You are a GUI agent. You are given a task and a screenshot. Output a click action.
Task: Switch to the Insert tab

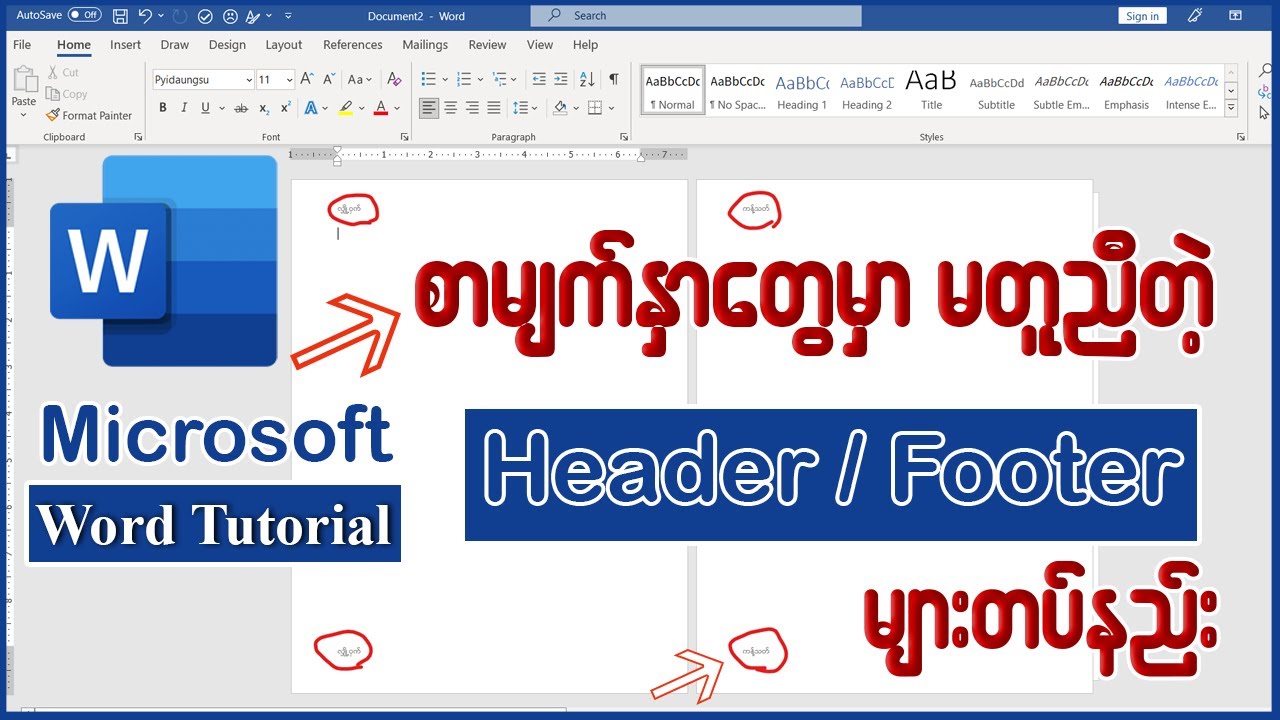click(125, 45)
